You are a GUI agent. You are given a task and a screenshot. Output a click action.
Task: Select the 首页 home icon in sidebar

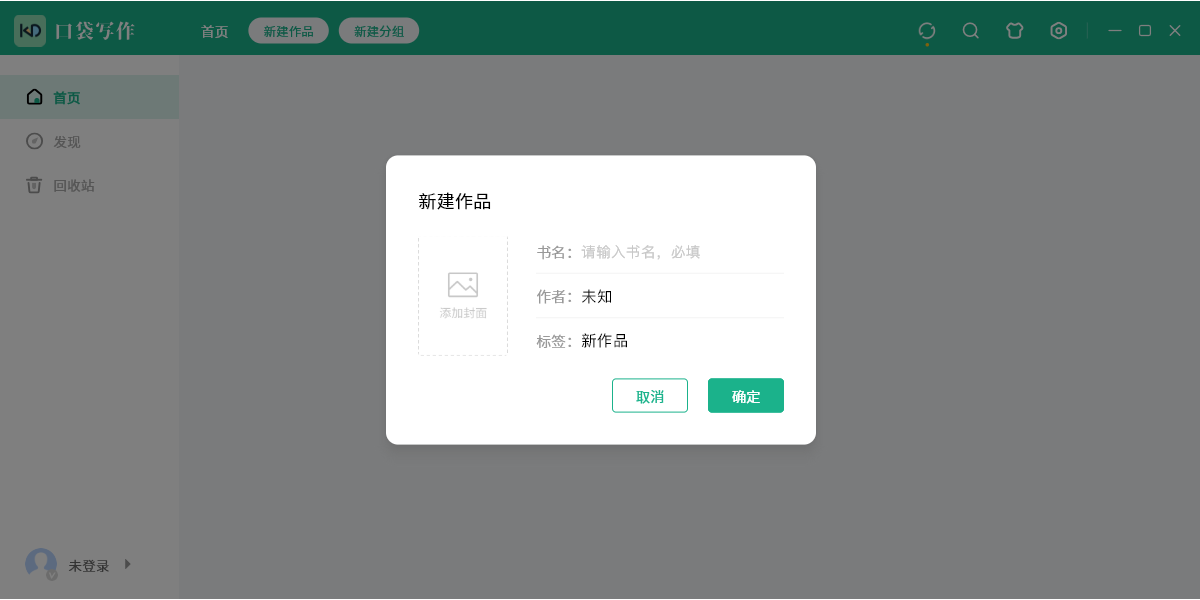(x=33, y=97)
